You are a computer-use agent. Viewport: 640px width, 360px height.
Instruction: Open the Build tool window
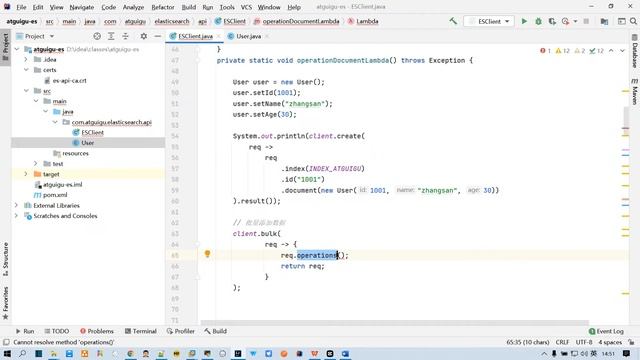[216, 331]
